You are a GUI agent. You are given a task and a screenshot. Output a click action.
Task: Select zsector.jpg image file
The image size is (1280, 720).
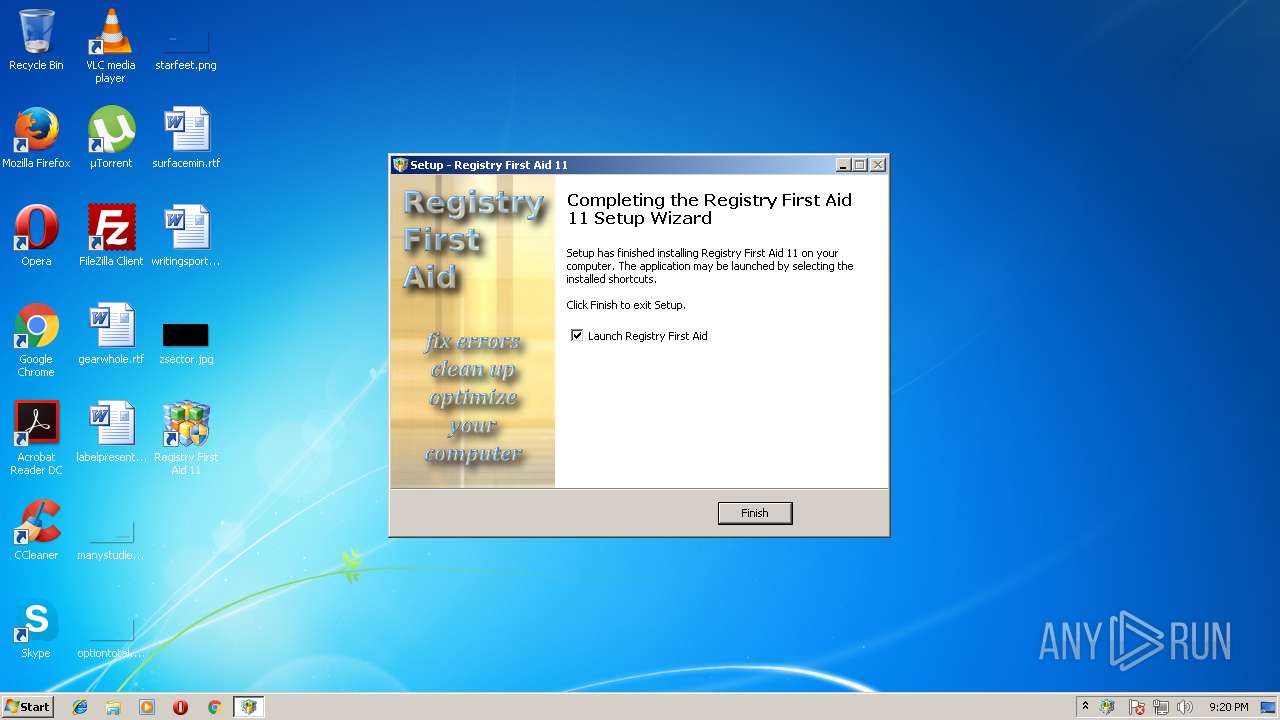point(186,341)
